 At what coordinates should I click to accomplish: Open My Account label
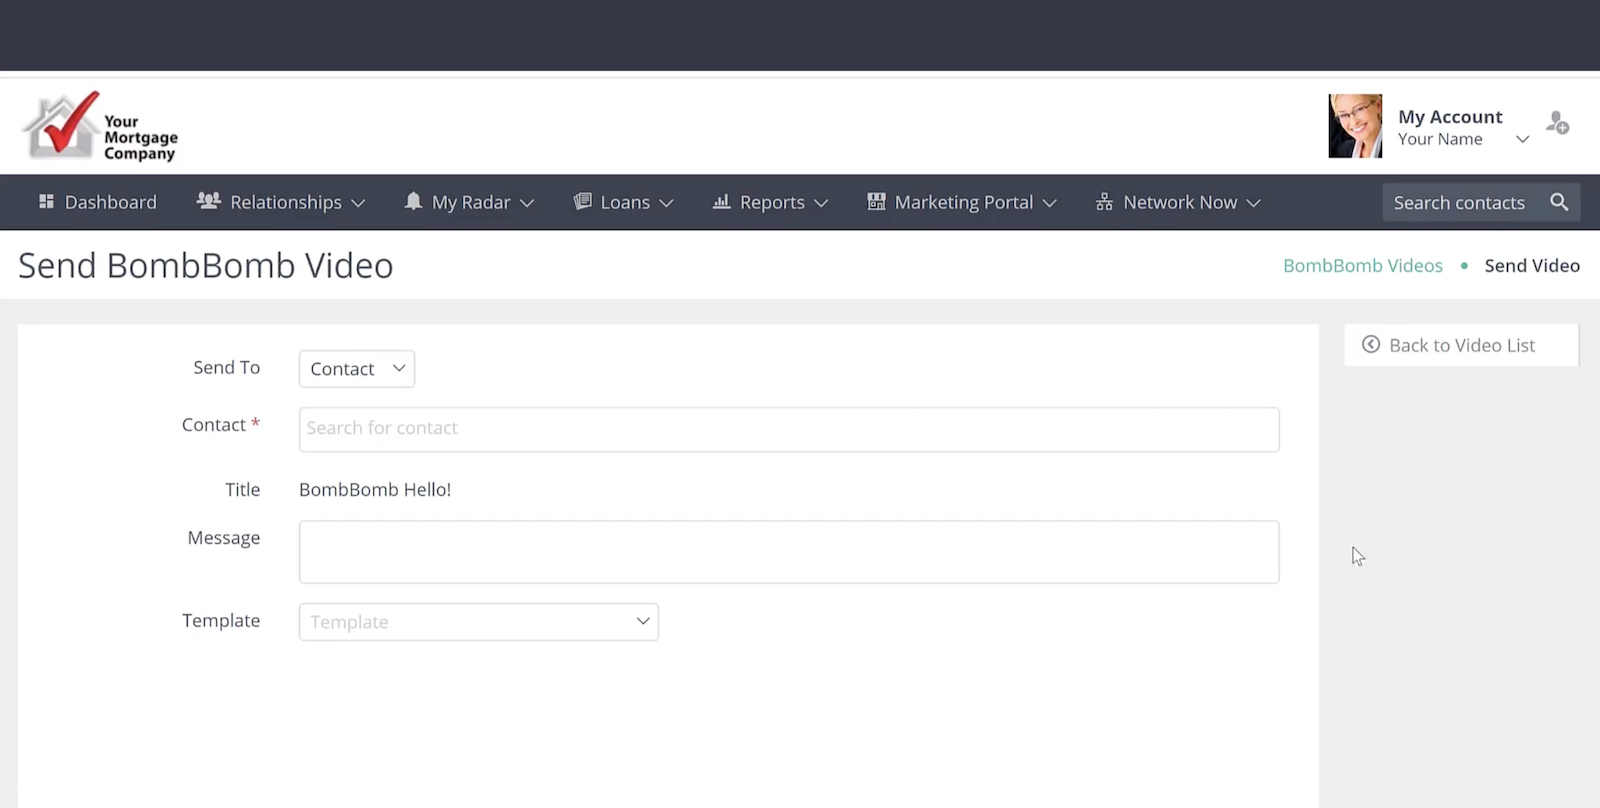click(1450, 117)
